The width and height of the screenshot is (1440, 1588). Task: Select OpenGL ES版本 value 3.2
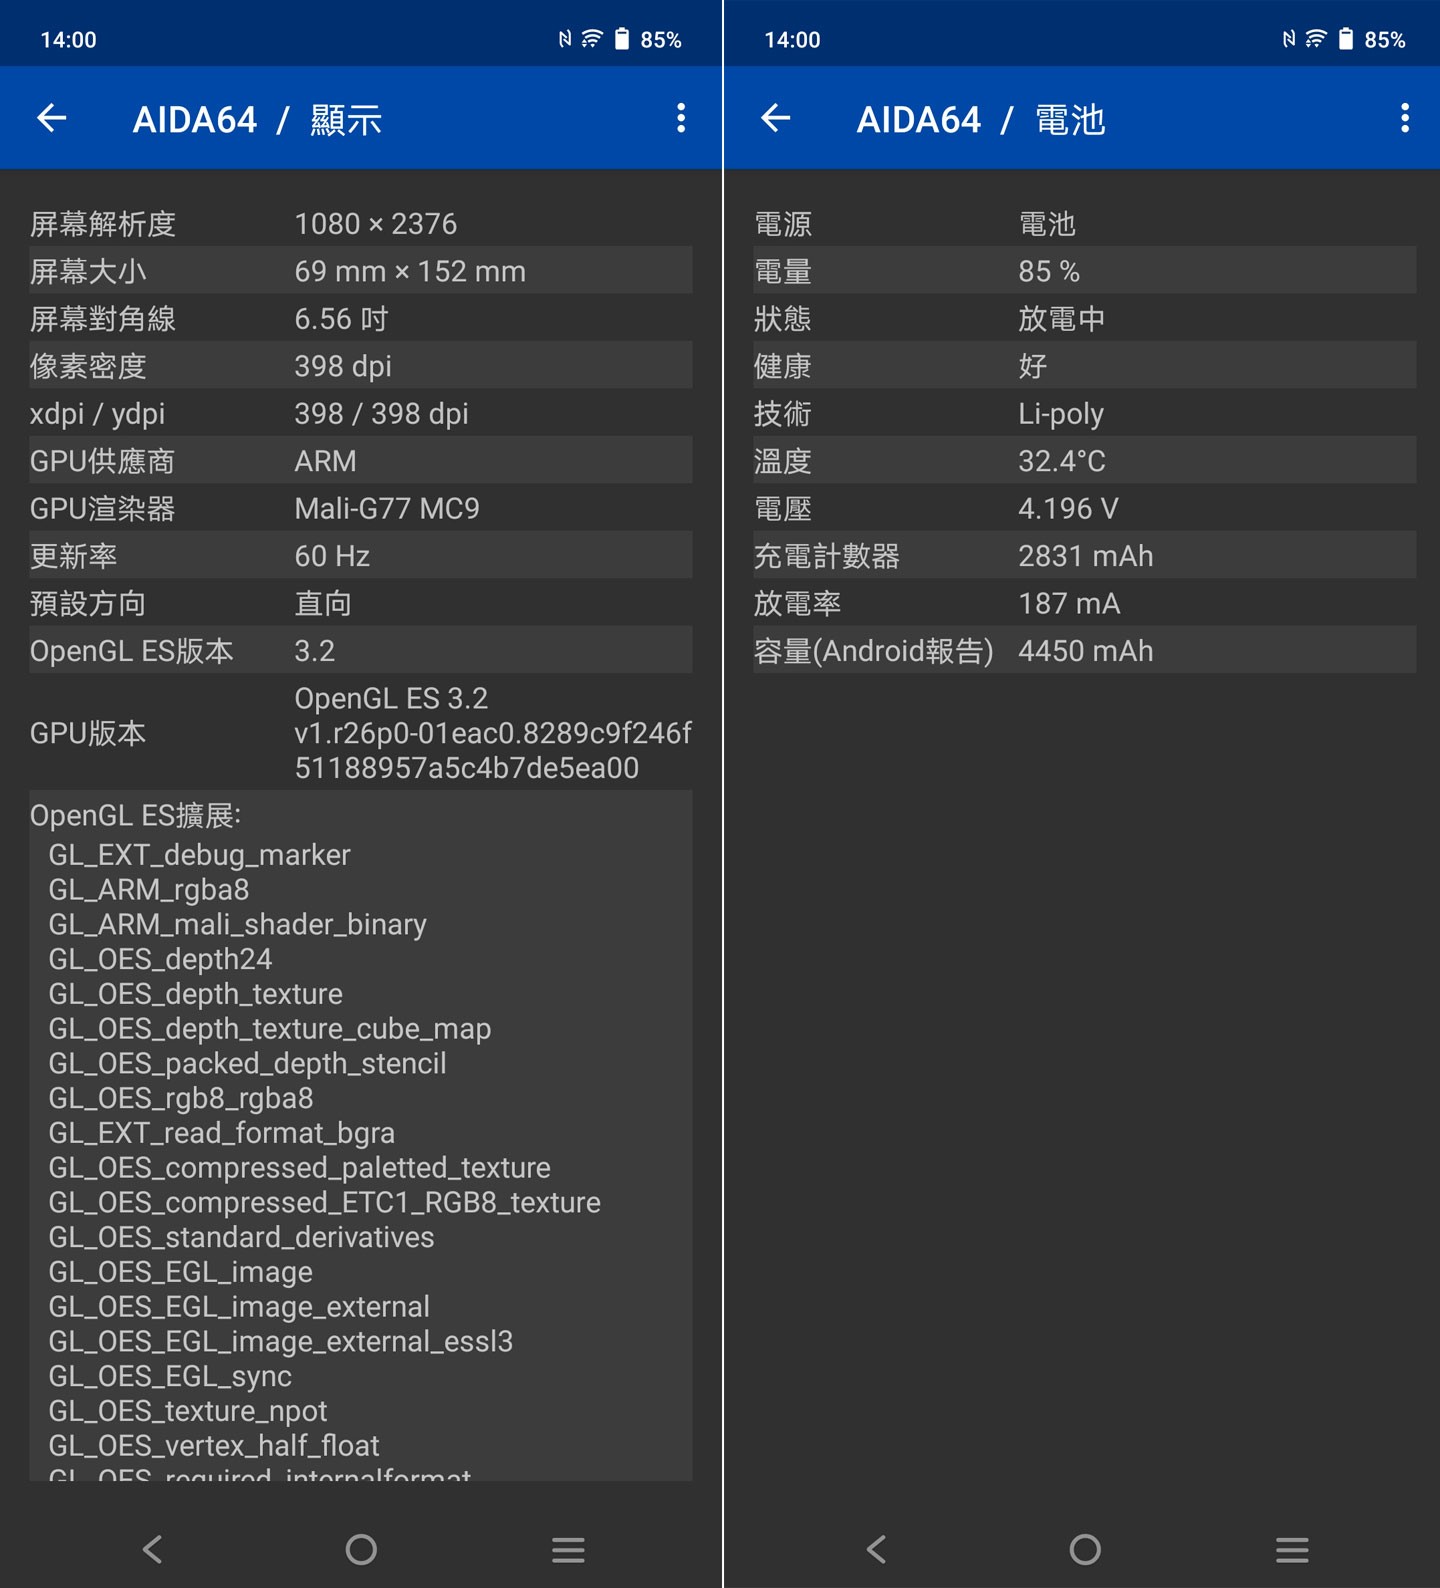click(x=314, y=651)
